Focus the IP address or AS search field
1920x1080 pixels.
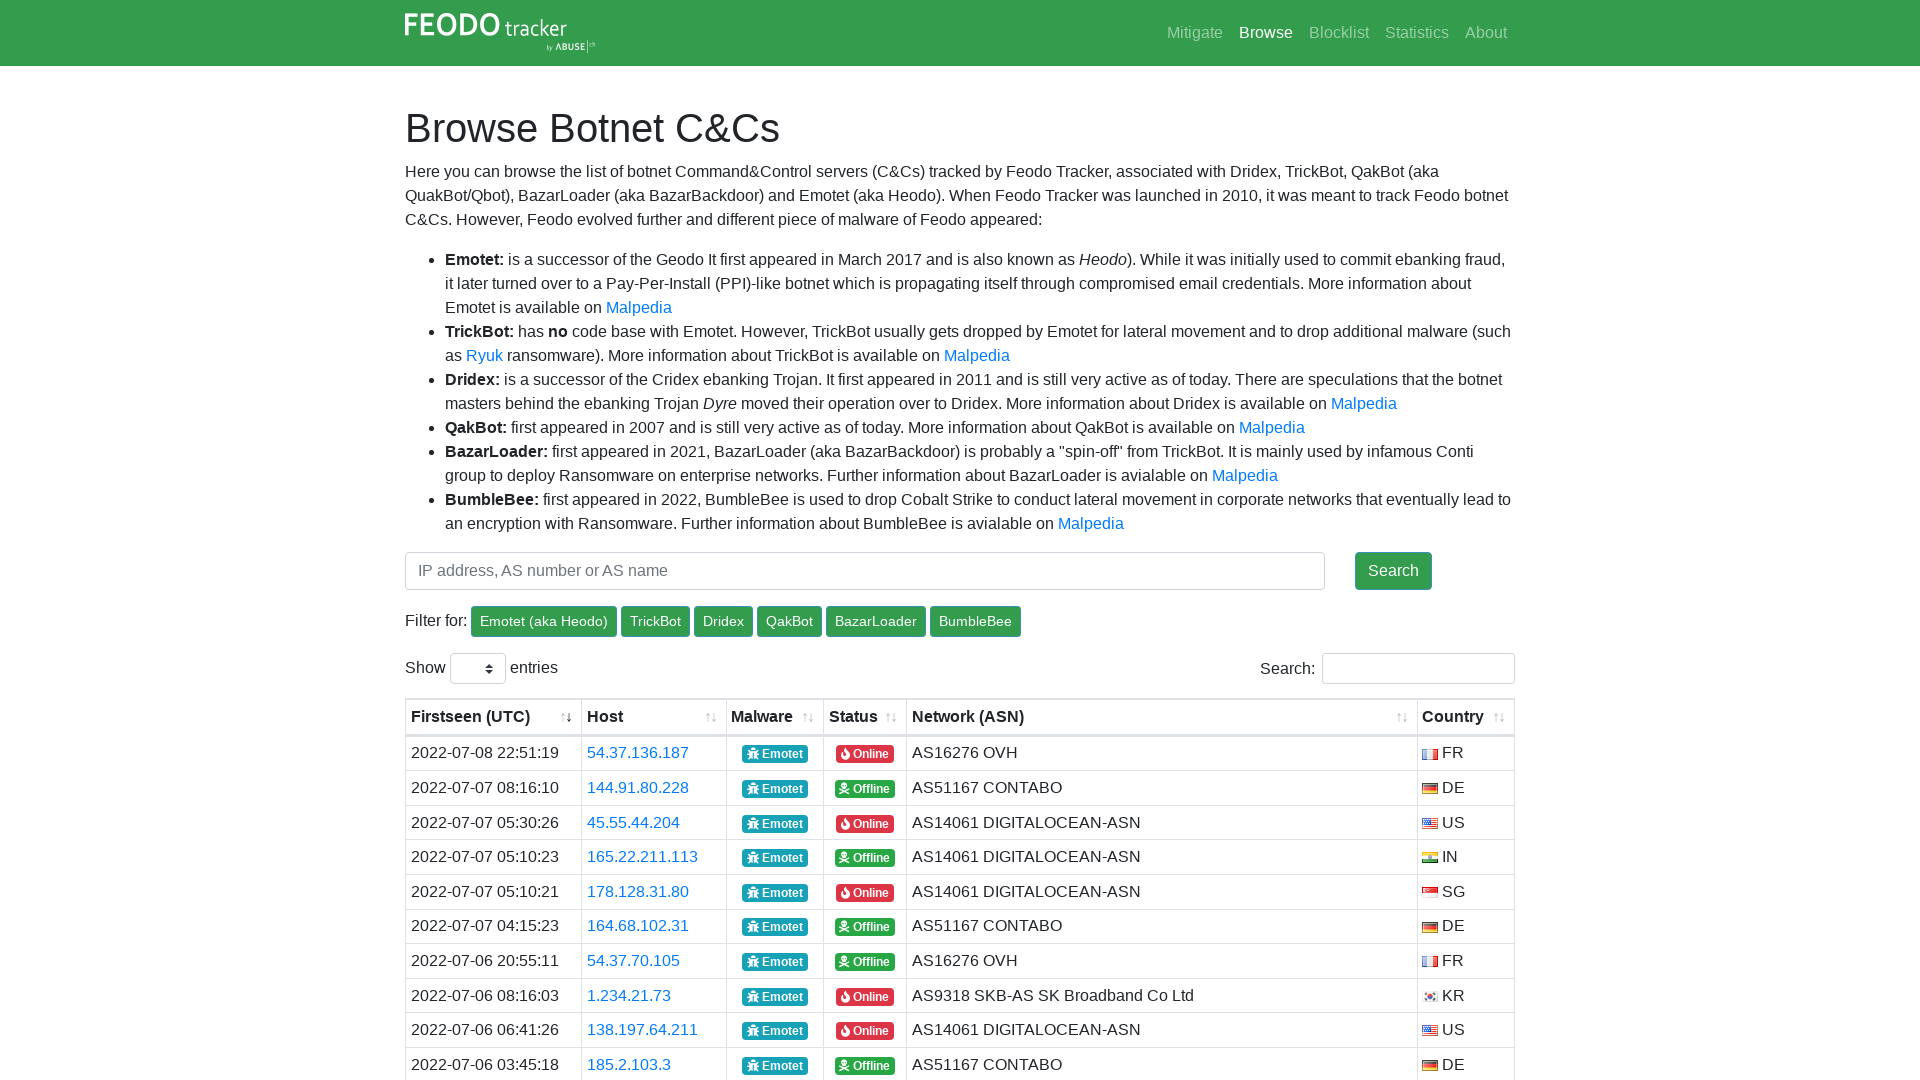click(x=865, y=571)
